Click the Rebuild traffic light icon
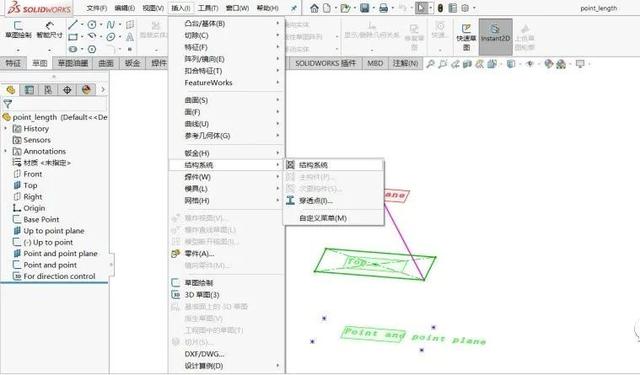640x375 pixels. [440, 8]
